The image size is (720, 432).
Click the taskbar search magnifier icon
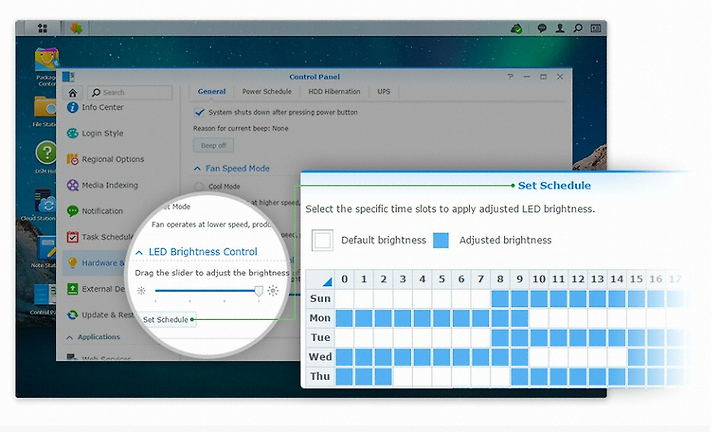pyautogui.click(x=578, y=28)
